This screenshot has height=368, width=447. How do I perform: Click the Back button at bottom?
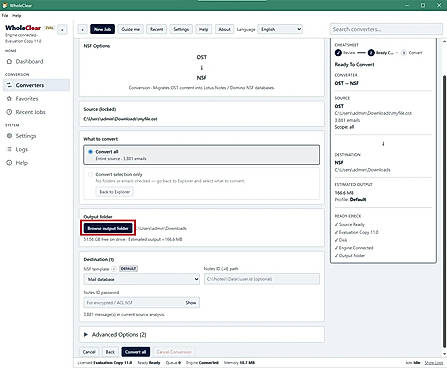click(110, 352)
